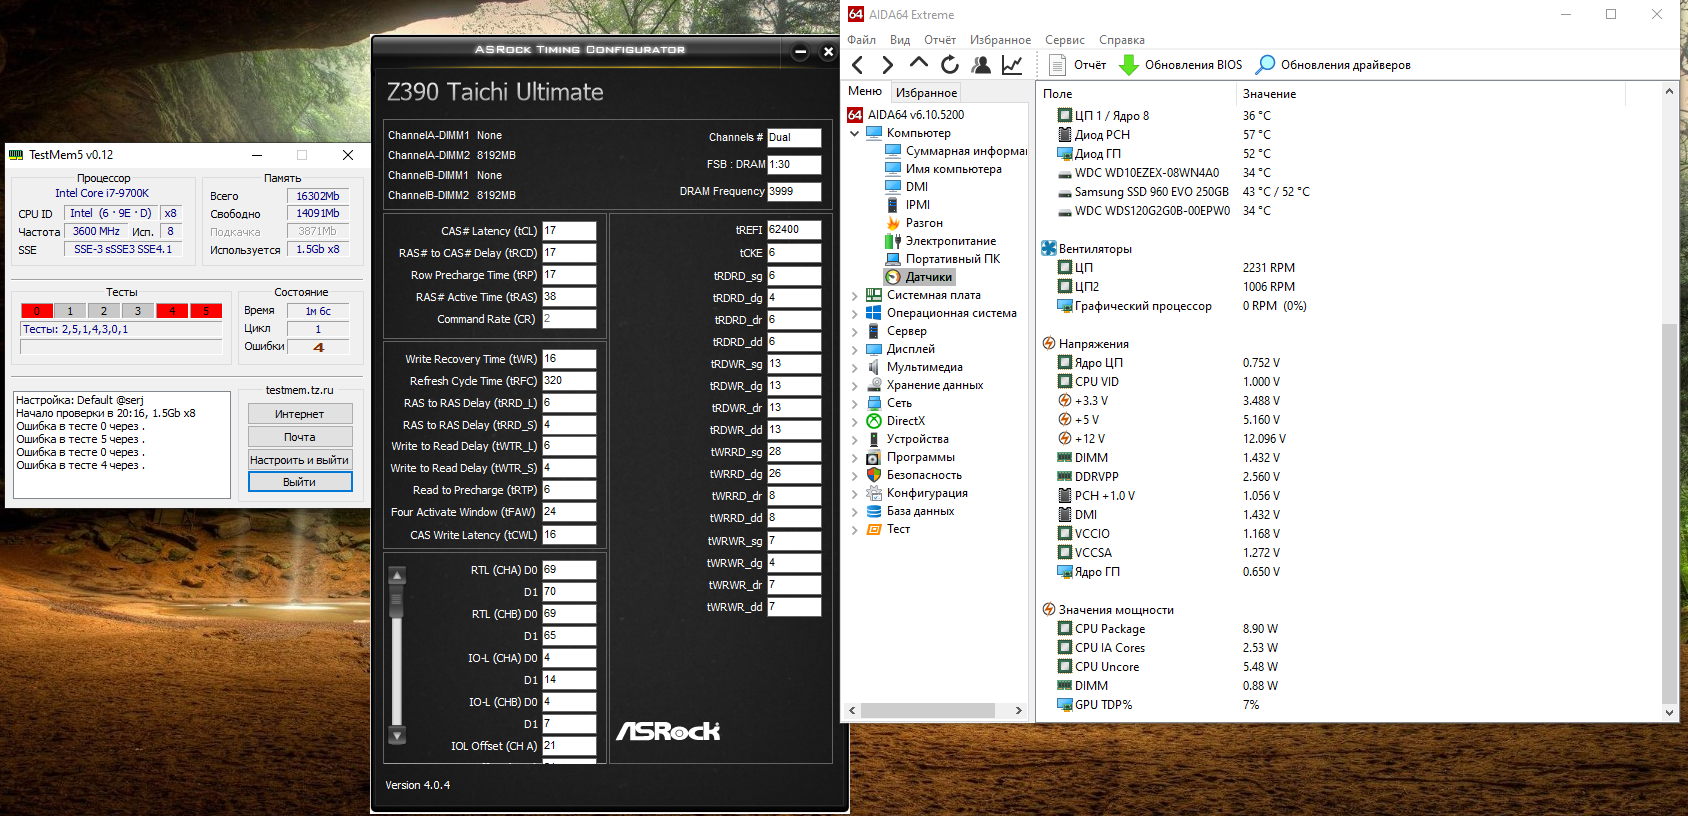This screenshot has width=1688, height=816.
Task: Open the Вид menu
Action: (900, 40)
